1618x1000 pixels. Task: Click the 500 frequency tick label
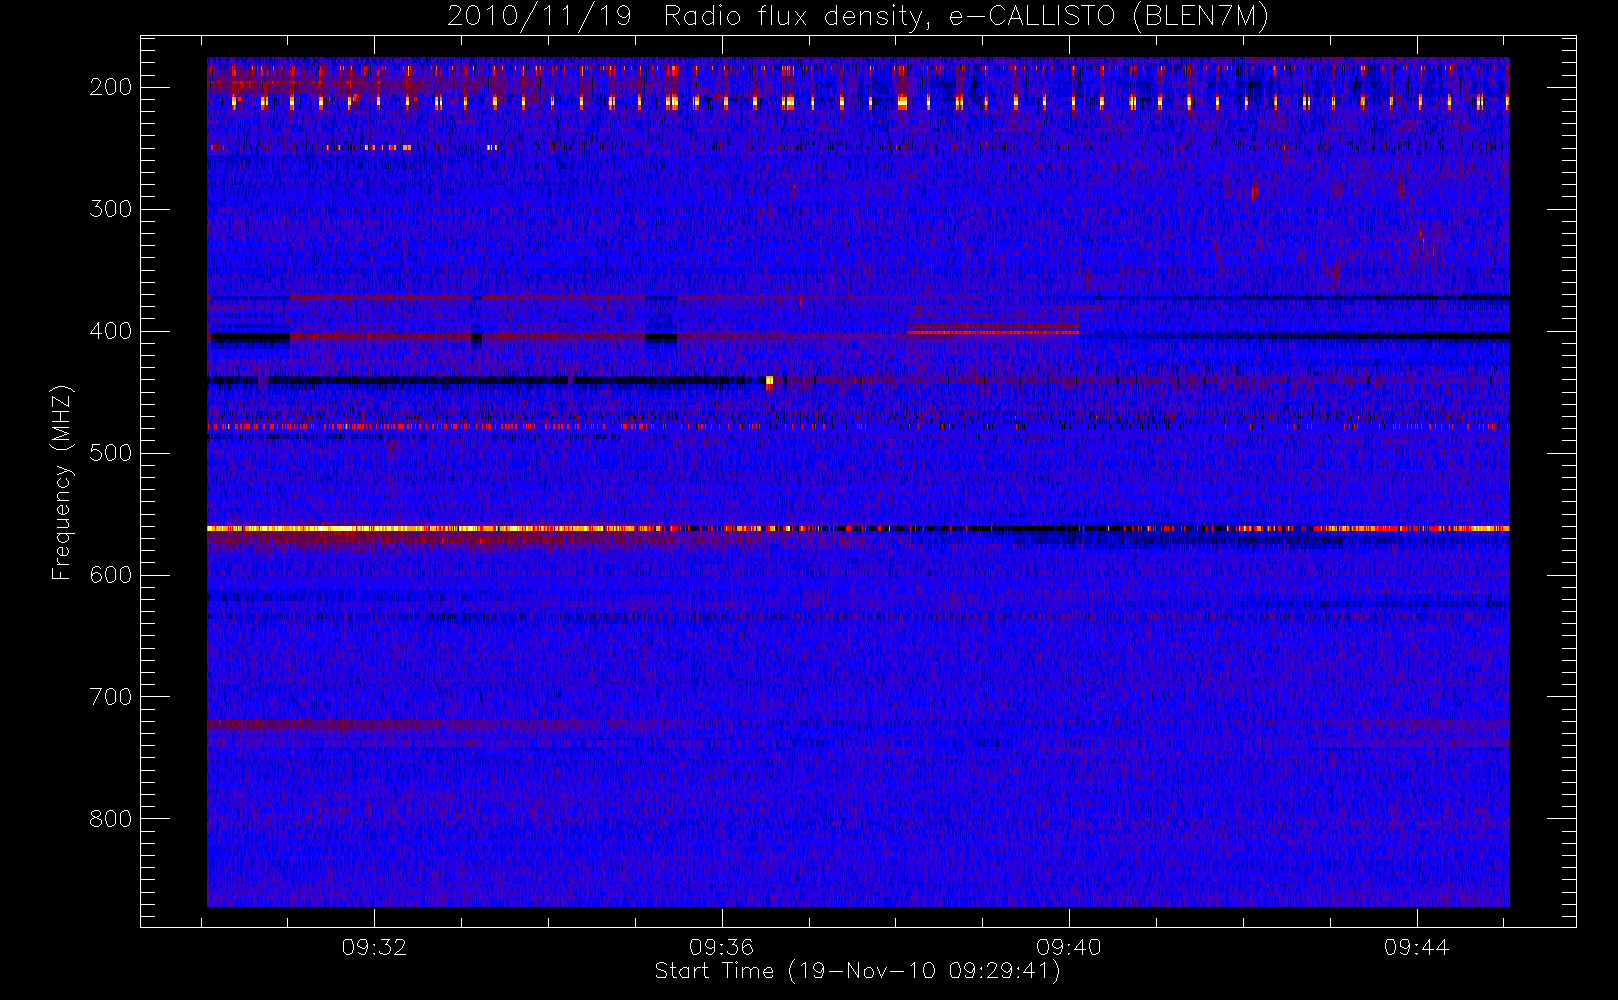110,453
